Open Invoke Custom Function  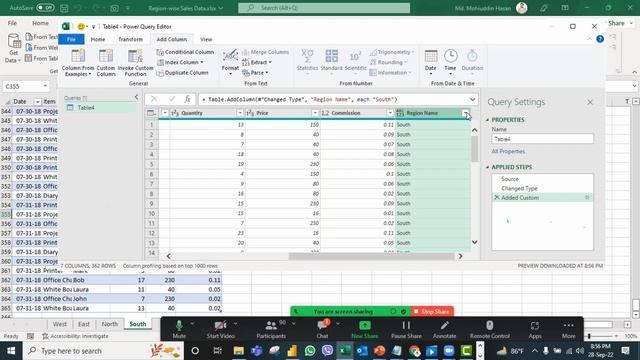pos(135,62)
